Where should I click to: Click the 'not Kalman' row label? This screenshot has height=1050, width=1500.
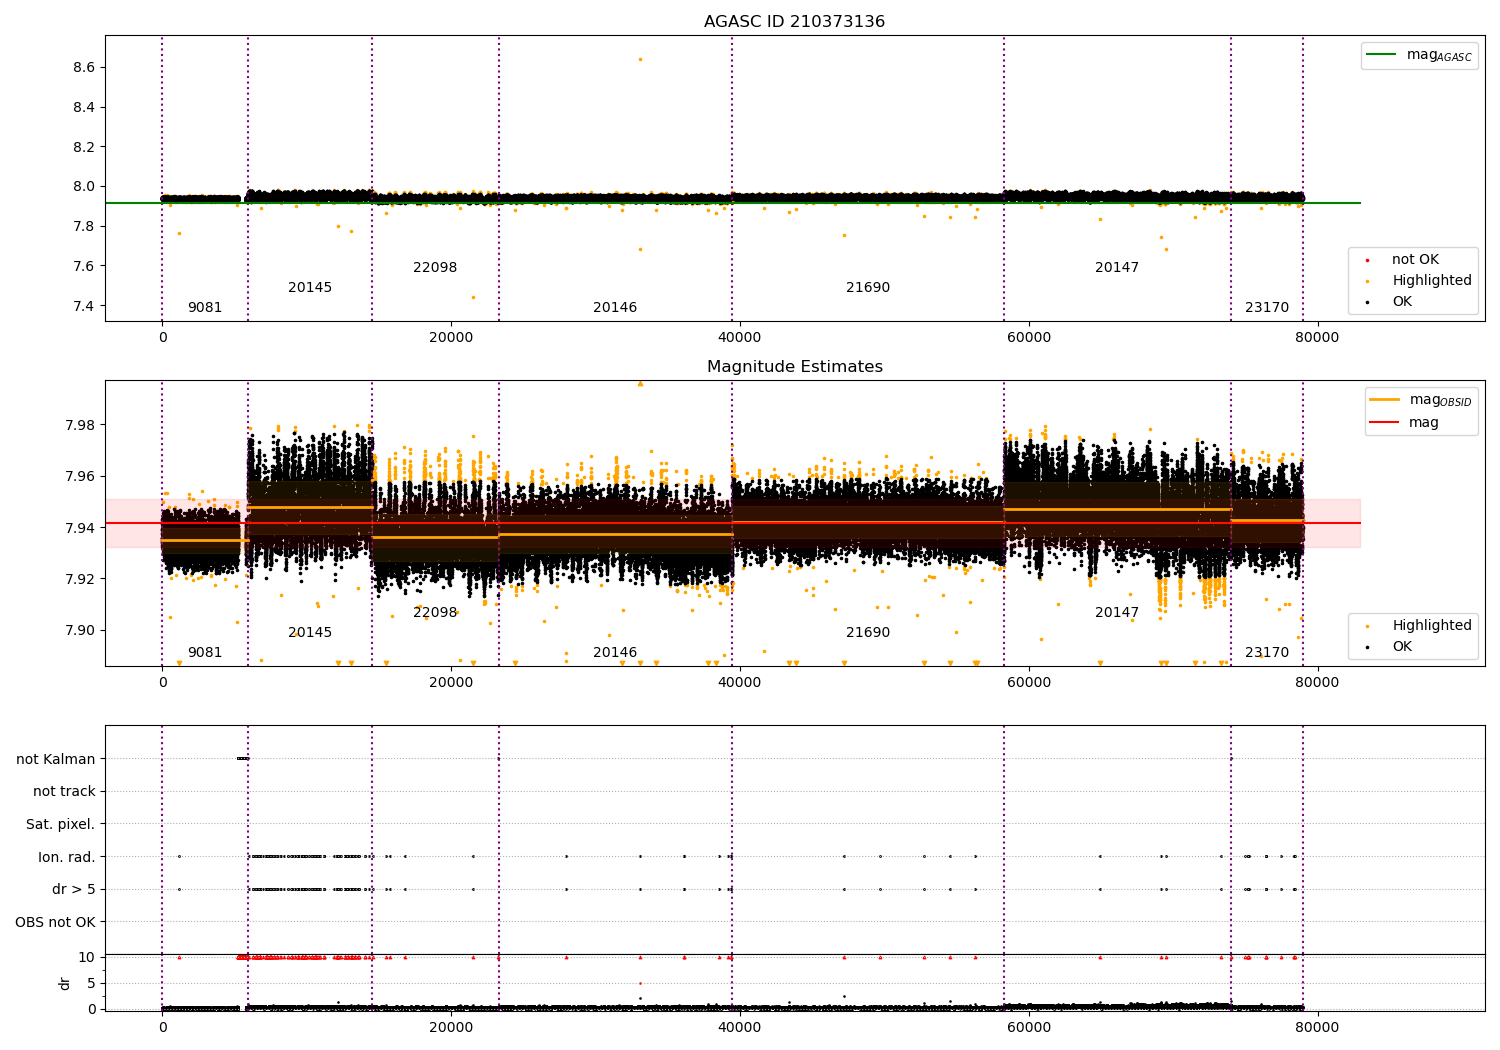pos(56,759)
